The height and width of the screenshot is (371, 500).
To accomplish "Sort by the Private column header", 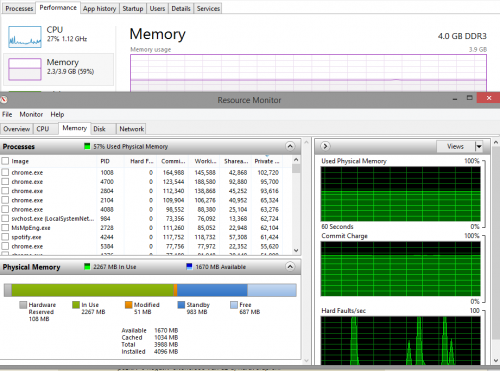I will click(267, 161).
